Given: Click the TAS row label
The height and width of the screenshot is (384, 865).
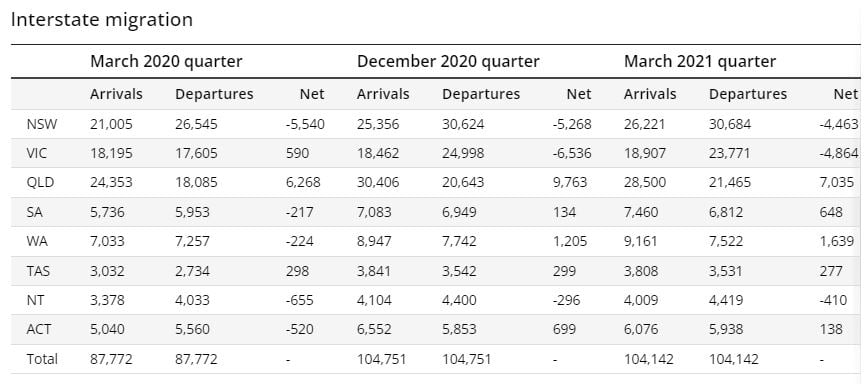Looking at the screenshot, I should (38, 271).
